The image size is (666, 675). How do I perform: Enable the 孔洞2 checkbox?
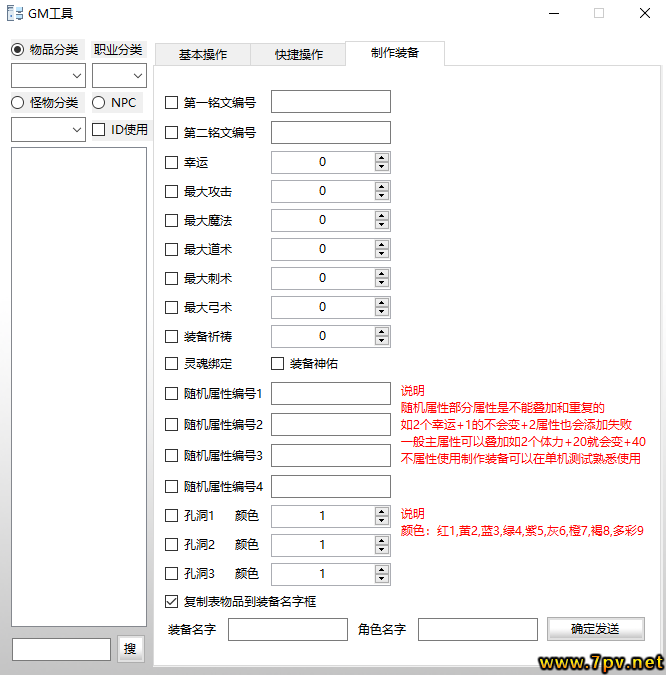coord(171,545)
